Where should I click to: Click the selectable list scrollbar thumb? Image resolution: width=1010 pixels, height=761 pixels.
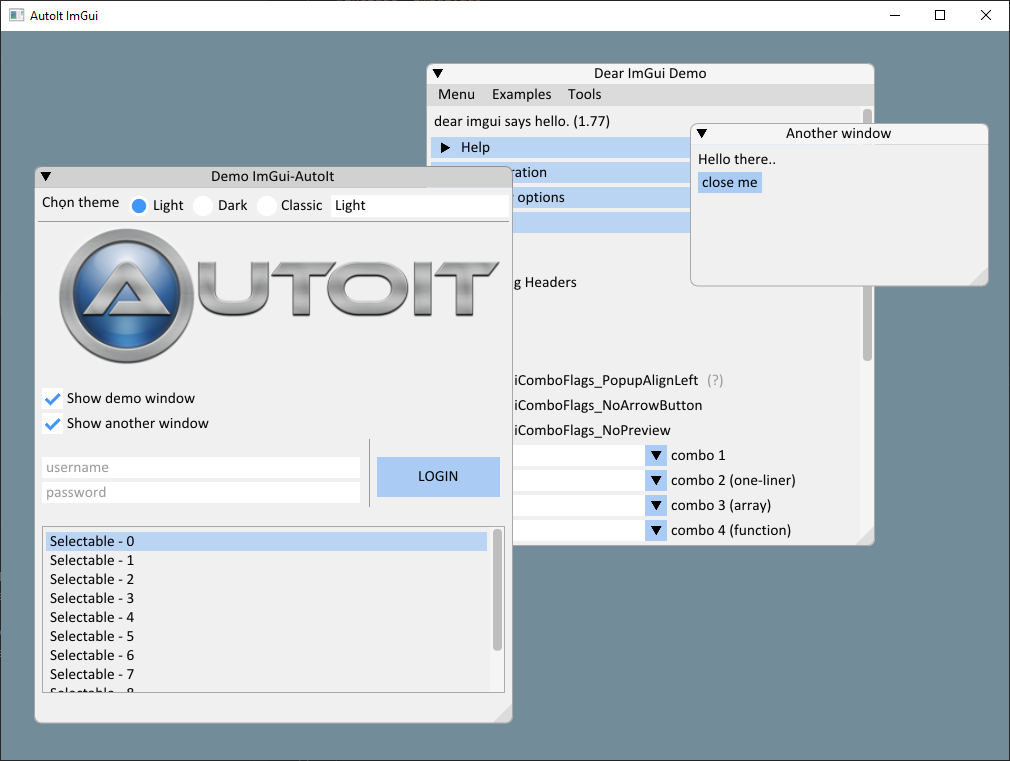click(497, 590)
